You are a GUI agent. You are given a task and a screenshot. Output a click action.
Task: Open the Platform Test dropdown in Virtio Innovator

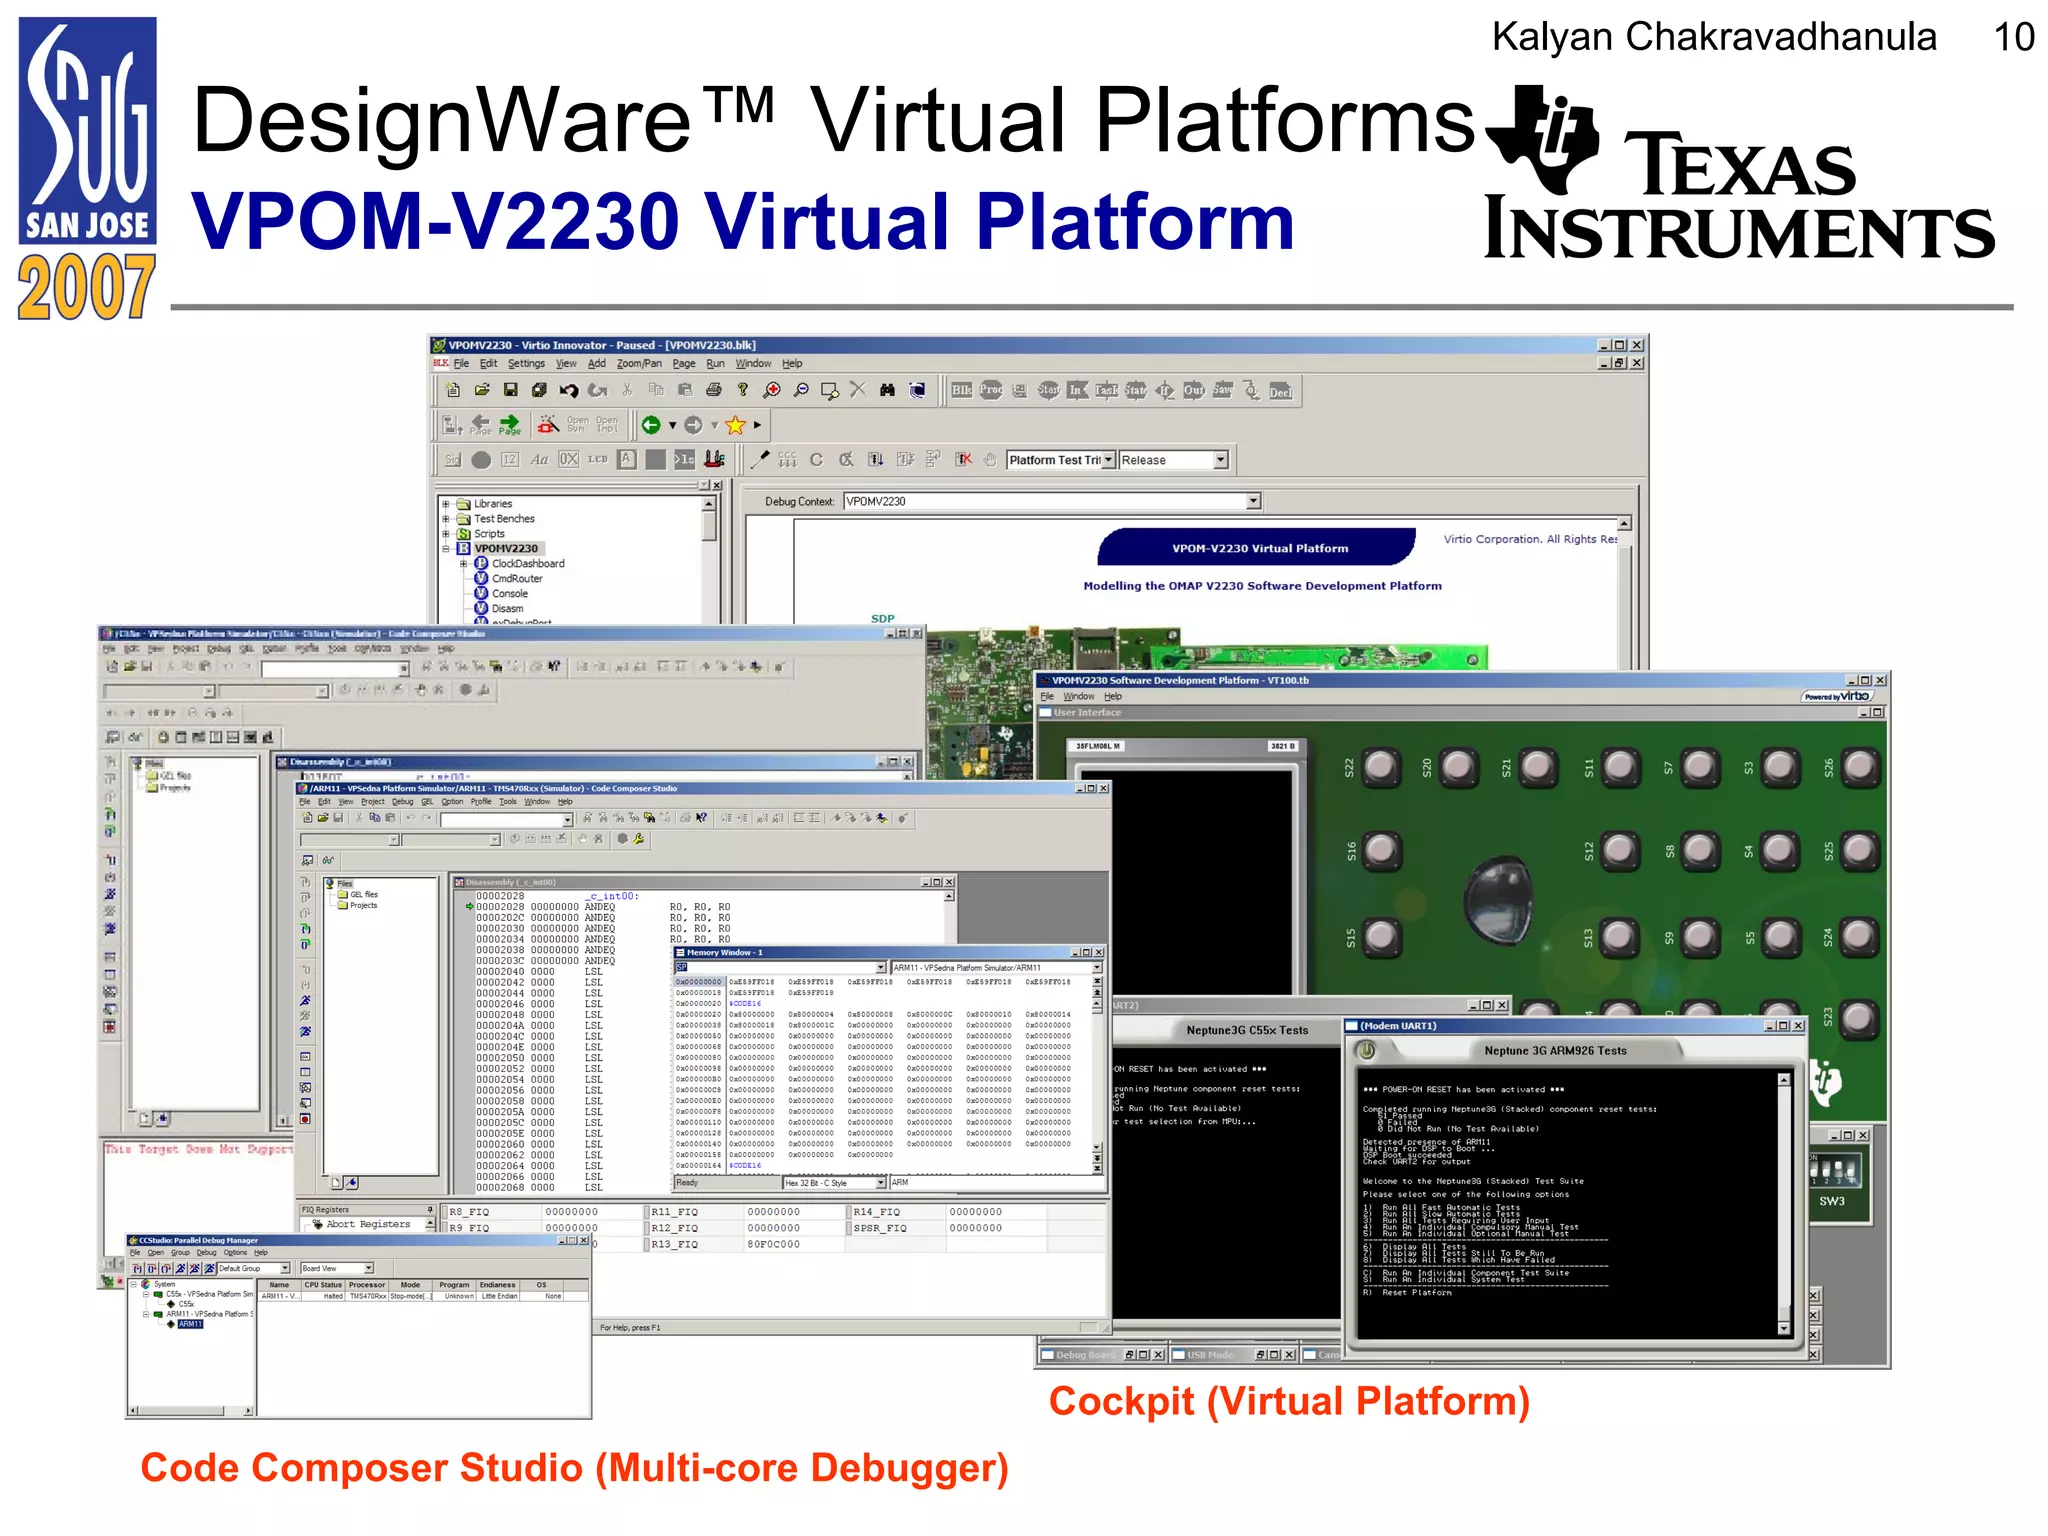(x=1108, y=460)
